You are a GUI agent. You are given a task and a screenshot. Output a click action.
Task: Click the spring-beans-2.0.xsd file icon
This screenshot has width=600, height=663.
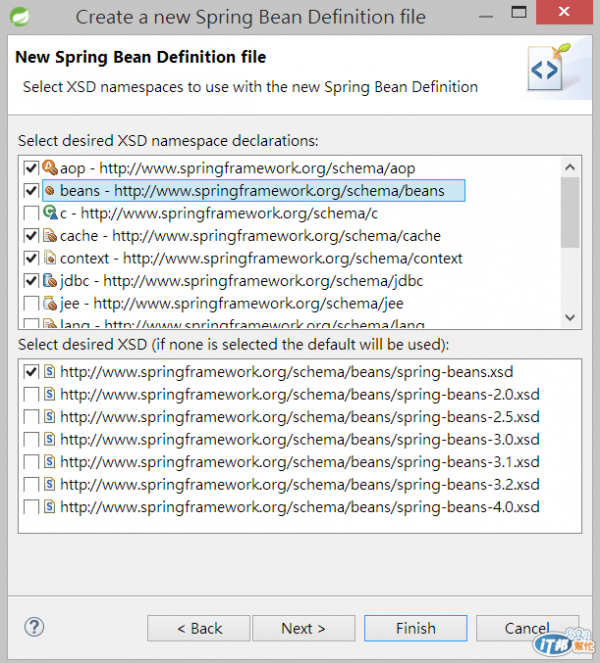50,394
